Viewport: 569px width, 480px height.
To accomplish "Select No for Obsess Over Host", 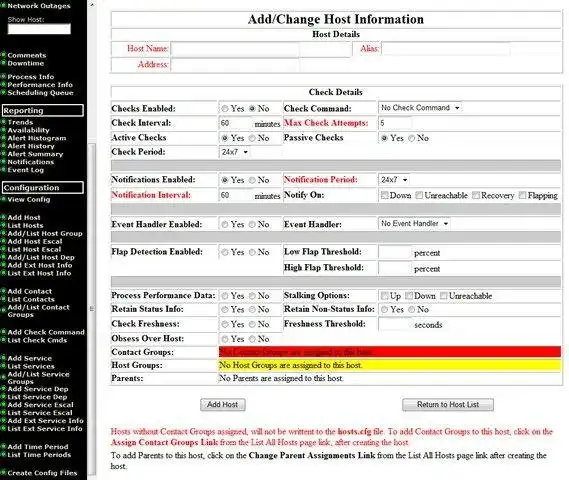I will 252,339.
